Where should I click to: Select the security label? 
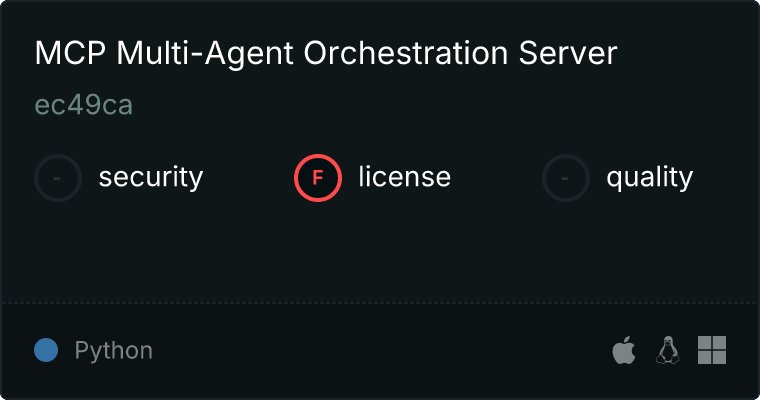[x=150, y=178]
